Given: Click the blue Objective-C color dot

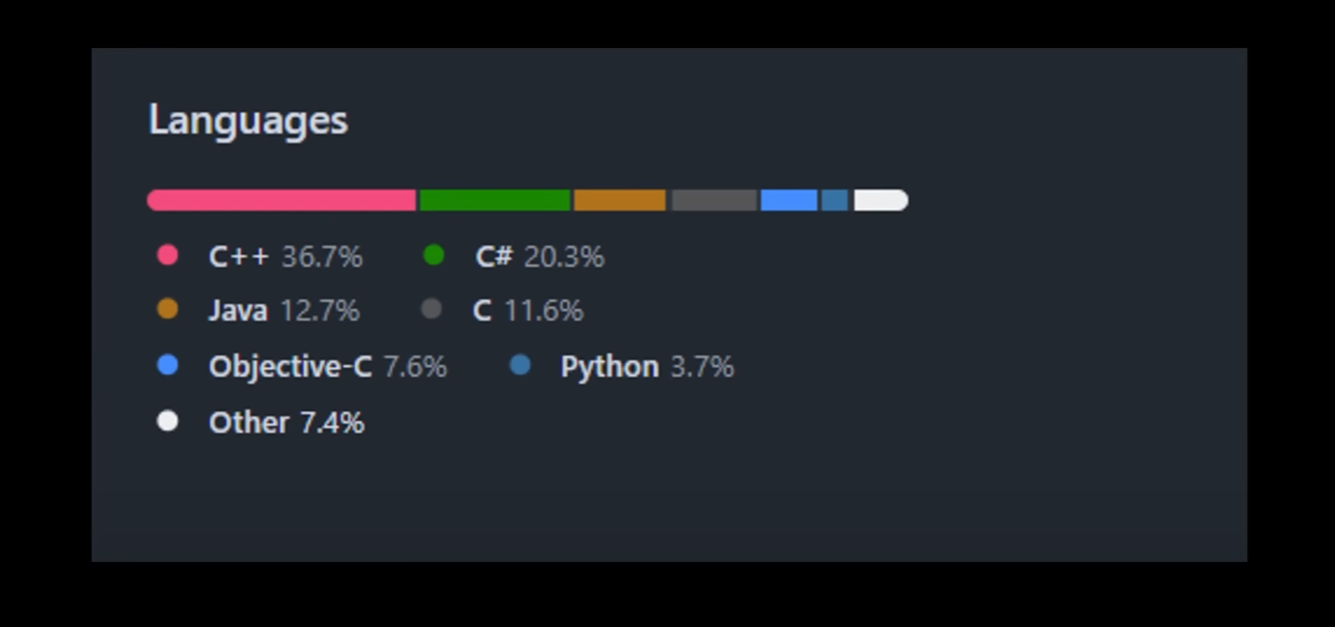Looking at the screenshot, I should pos(167,365).
